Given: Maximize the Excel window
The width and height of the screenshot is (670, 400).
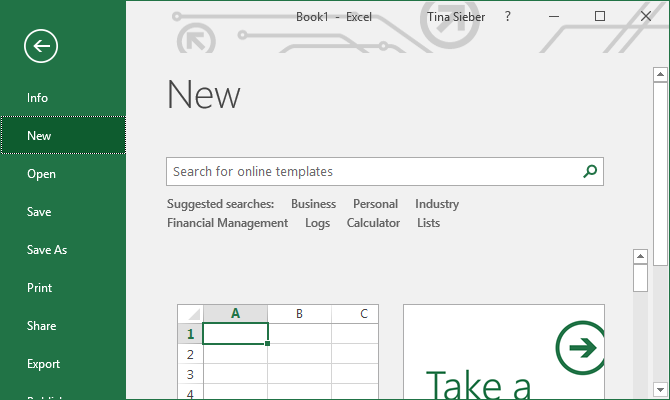Looking at the screenshot, I should point(600,16).
